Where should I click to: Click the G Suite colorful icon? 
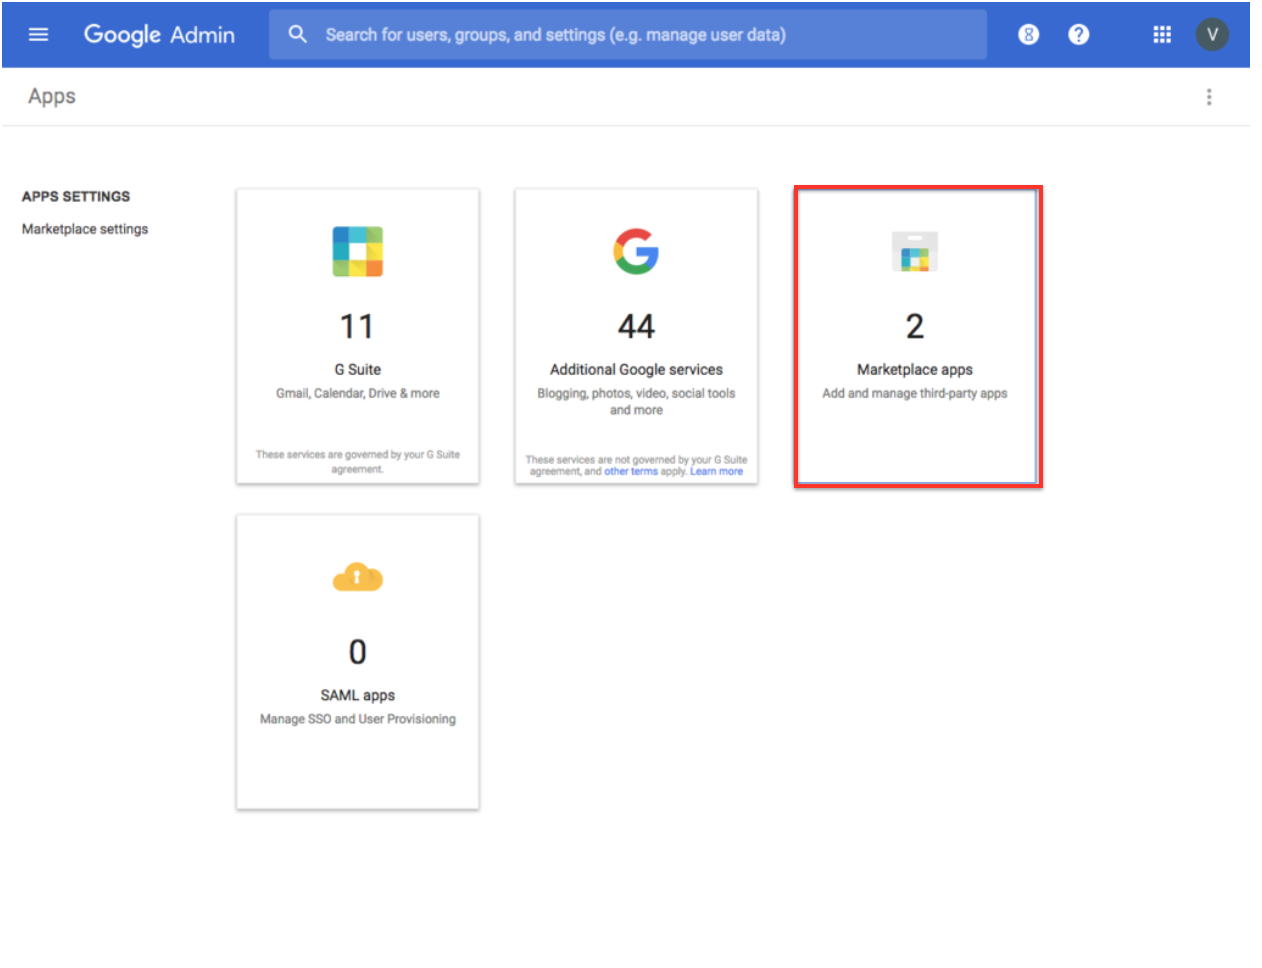click(x=358, y=252)
